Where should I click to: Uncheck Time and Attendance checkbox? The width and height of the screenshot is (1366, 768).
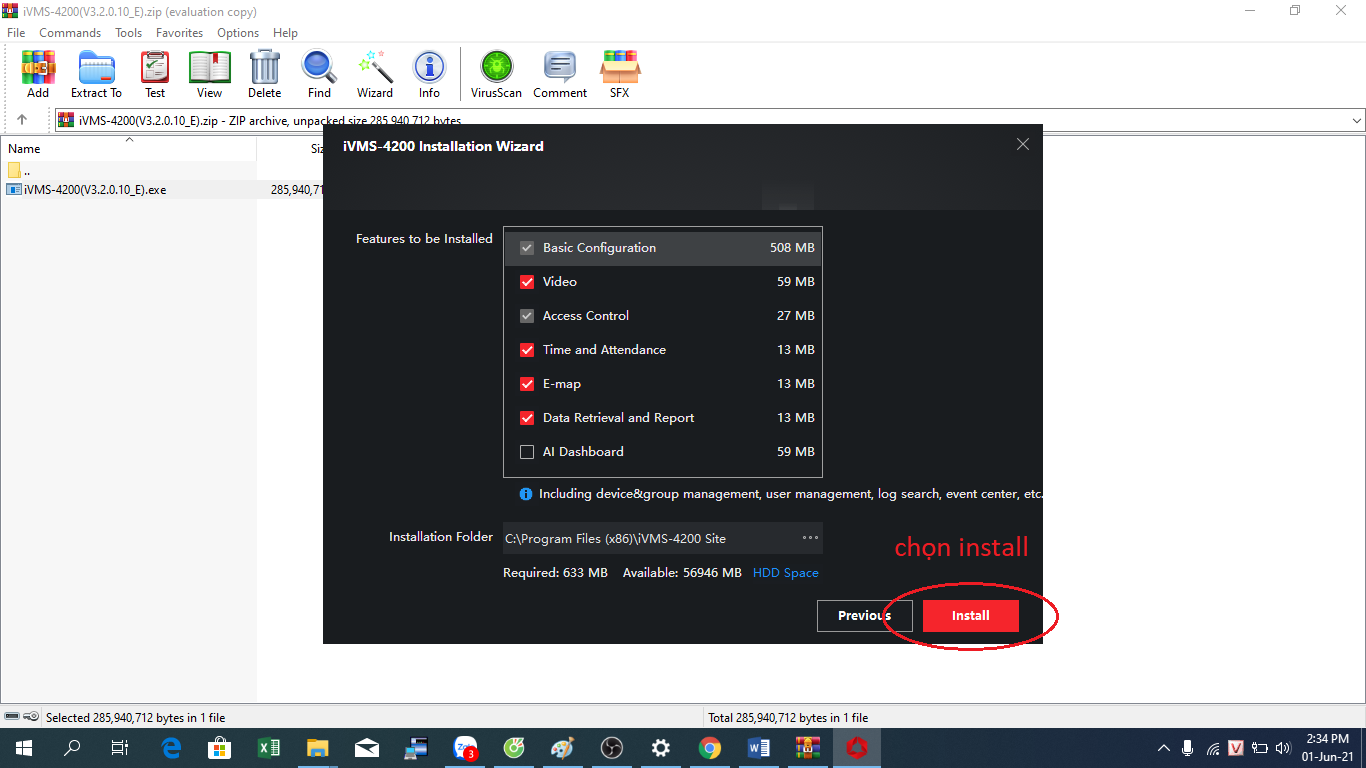pyautogui.click(x=527, y=350)
